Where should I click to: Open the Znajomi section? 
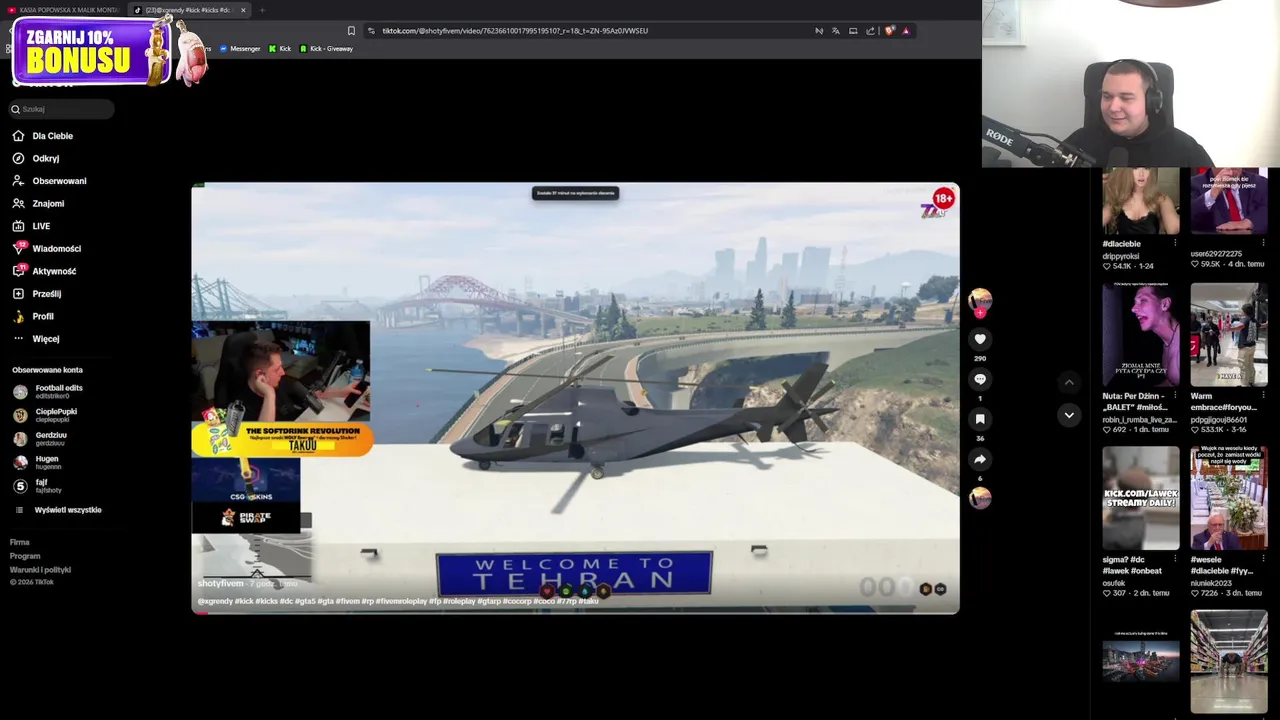pyautogui.click(x=39, y=203)
